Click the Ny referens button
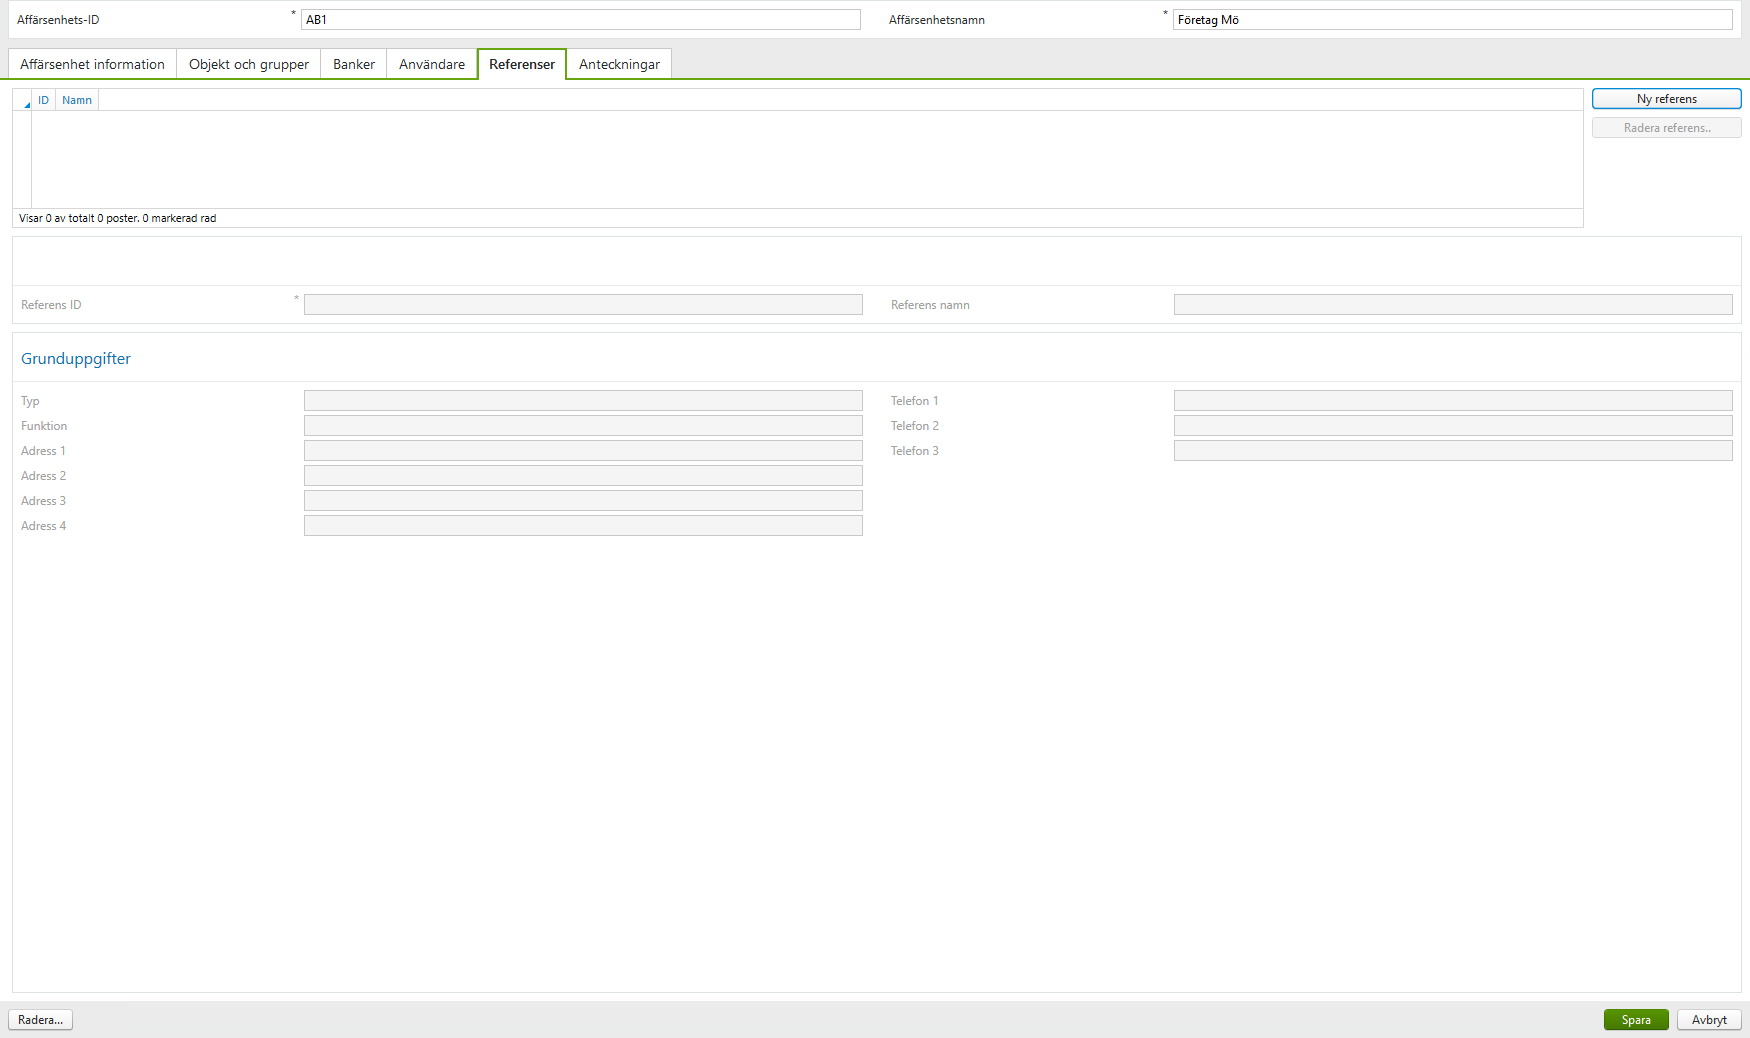This screenshot has height=1038, width=1750. pos(1665,98)
